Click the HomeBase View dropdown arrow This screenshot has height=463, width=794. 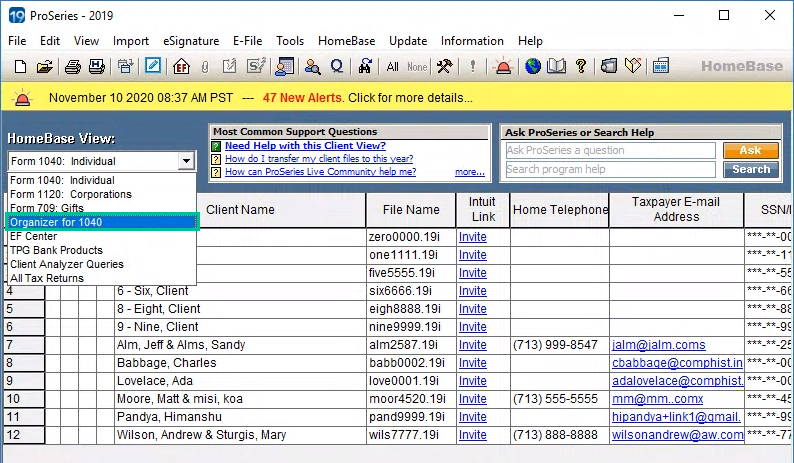(186, 161)
